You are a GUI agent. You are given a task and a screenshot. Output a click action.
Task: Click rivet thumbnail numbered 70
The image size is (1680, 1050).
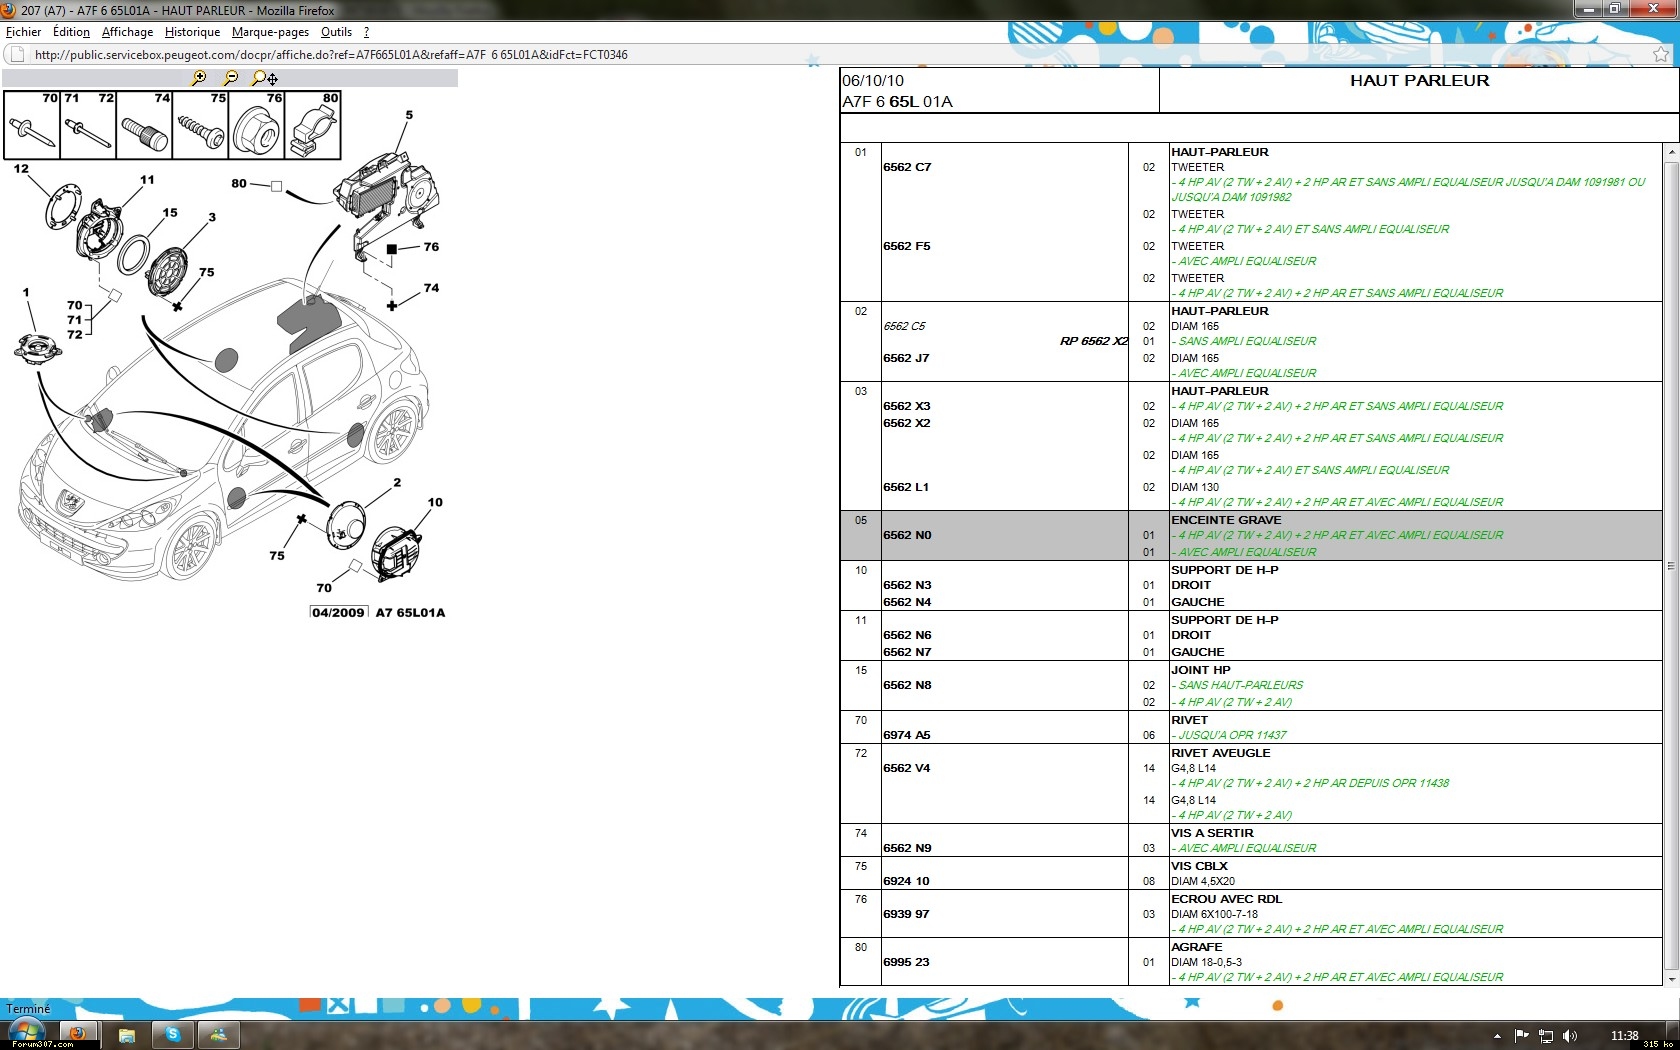point(33,125)
